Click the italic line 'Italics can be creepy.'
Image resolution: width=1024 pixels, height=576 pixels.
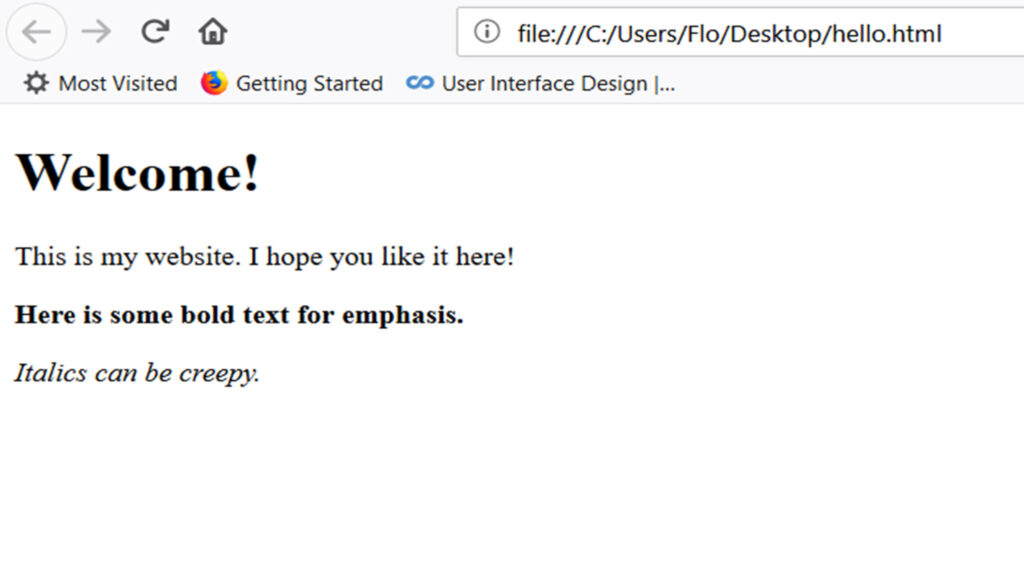coord(137,373)
